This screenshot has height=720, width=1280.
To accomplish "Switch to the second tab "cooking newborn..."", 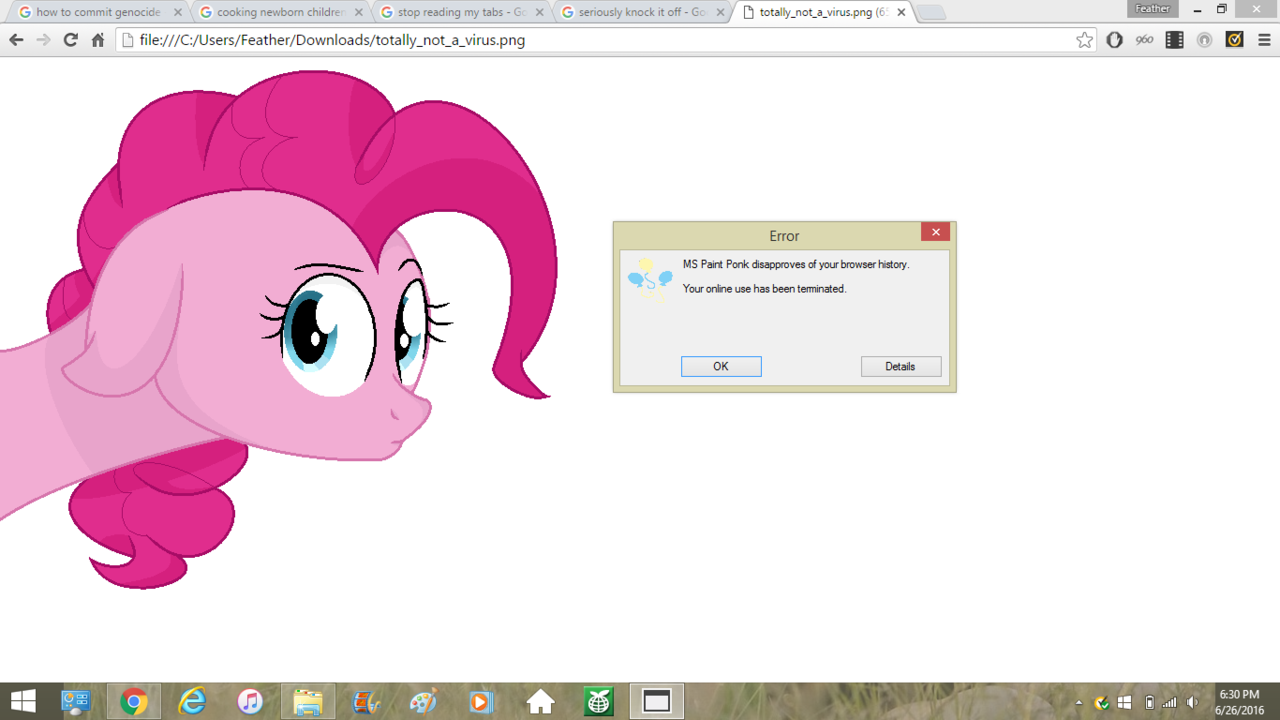I will [x=280, y=12].
